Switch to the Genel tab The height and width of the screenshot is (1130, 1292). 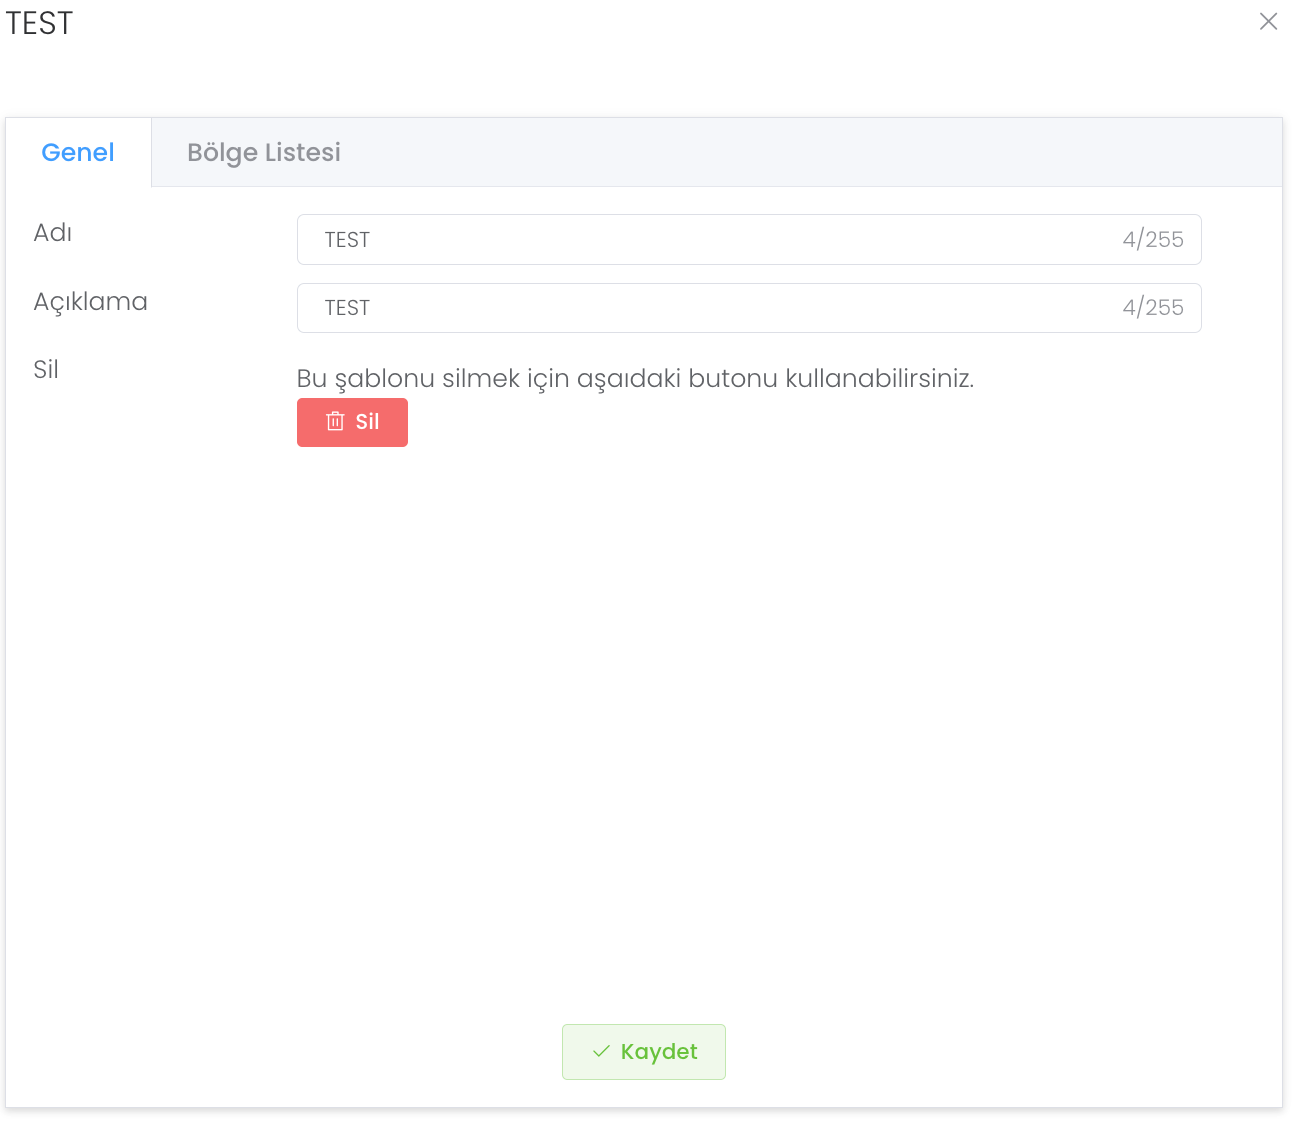[x=78, y=153]
